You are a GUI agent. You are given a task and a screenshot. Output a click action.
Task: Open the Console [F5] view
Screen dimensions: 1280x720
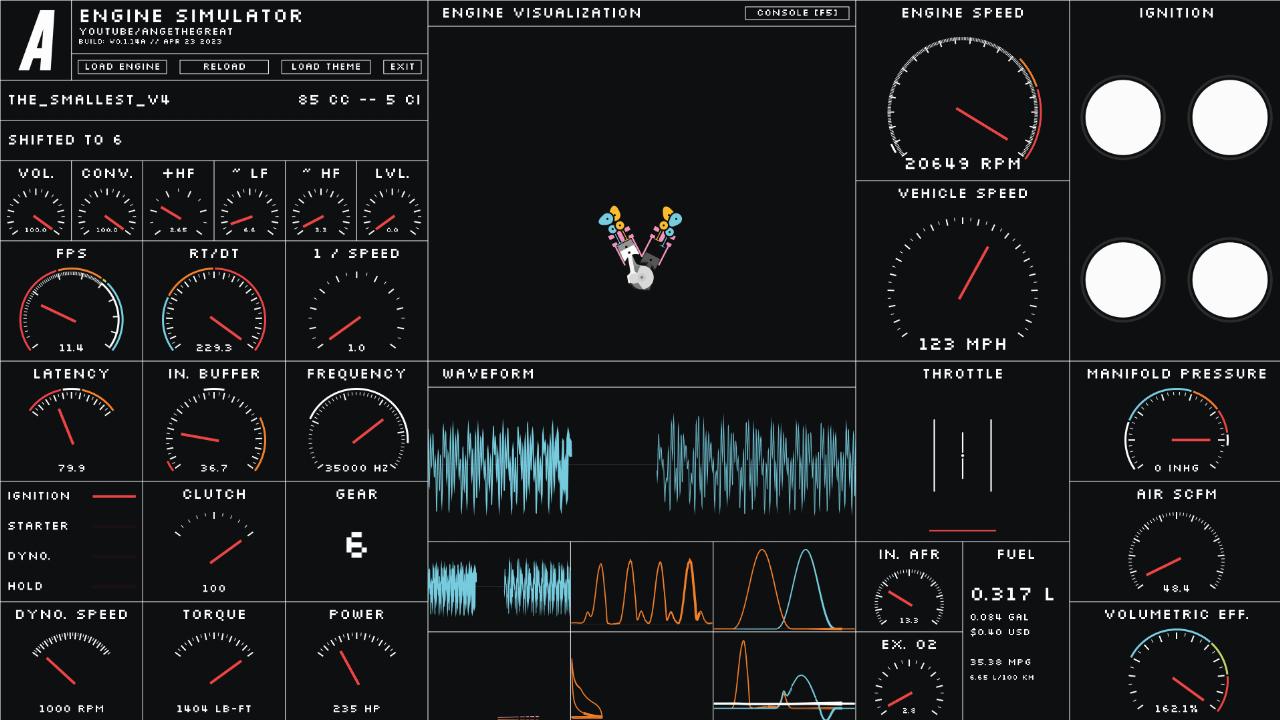(797, 13)
